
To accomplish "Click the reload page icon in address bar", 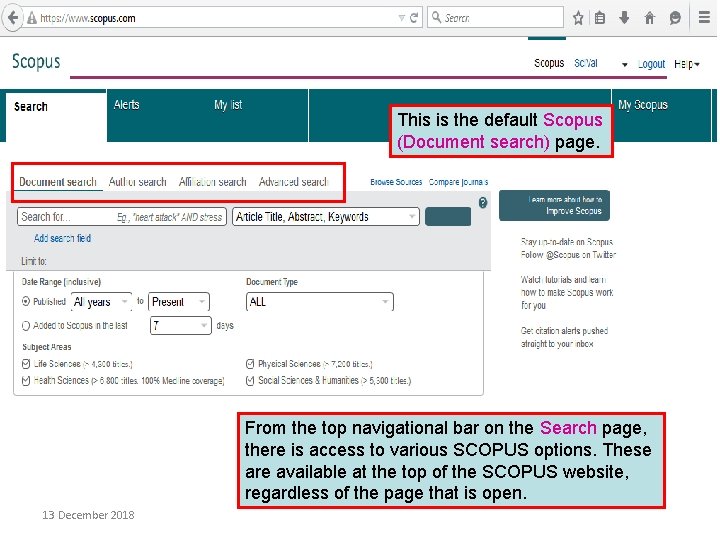I will coord(414,18).
